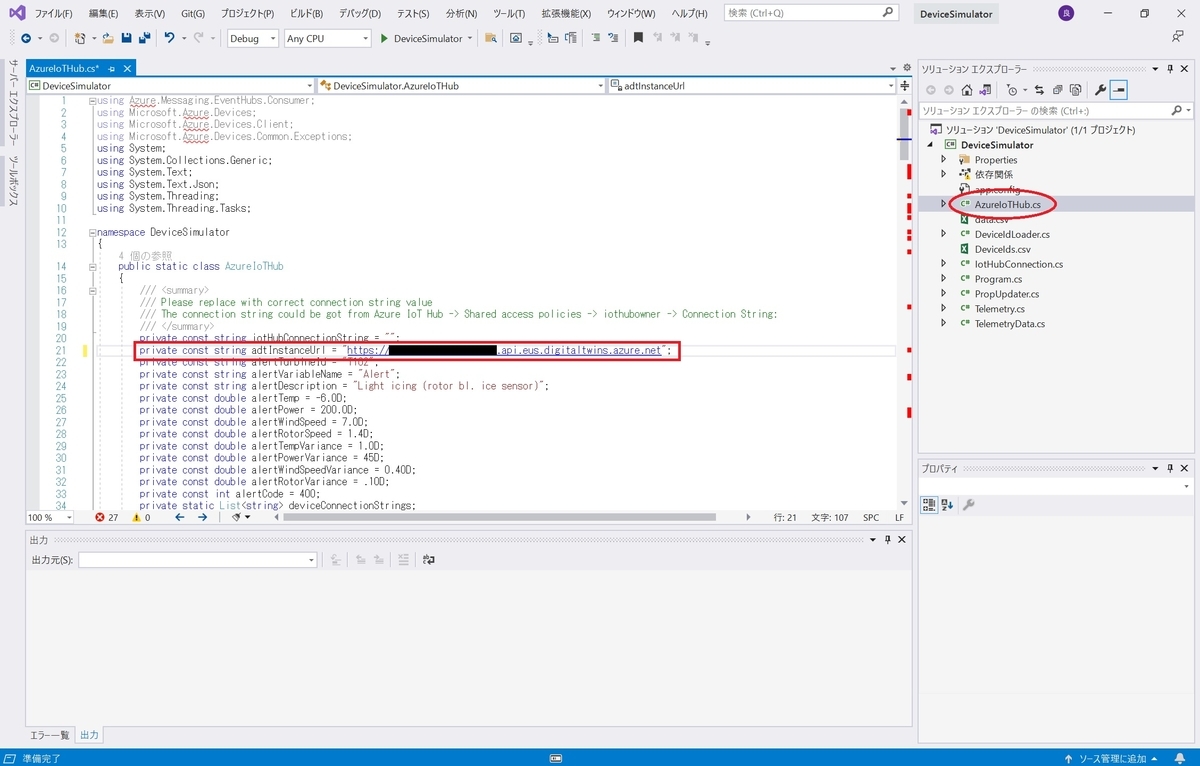Expand the Properties node in Solution Explorer
The width and height of the screenshot is (1200, 766).
[943, 159]
